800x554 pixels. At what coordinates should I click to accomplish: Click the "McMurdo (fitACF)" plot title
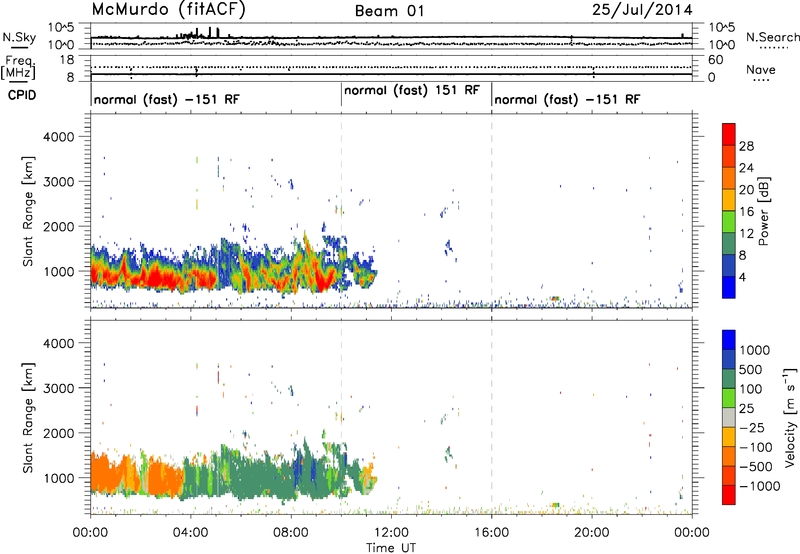click(168, 10)
